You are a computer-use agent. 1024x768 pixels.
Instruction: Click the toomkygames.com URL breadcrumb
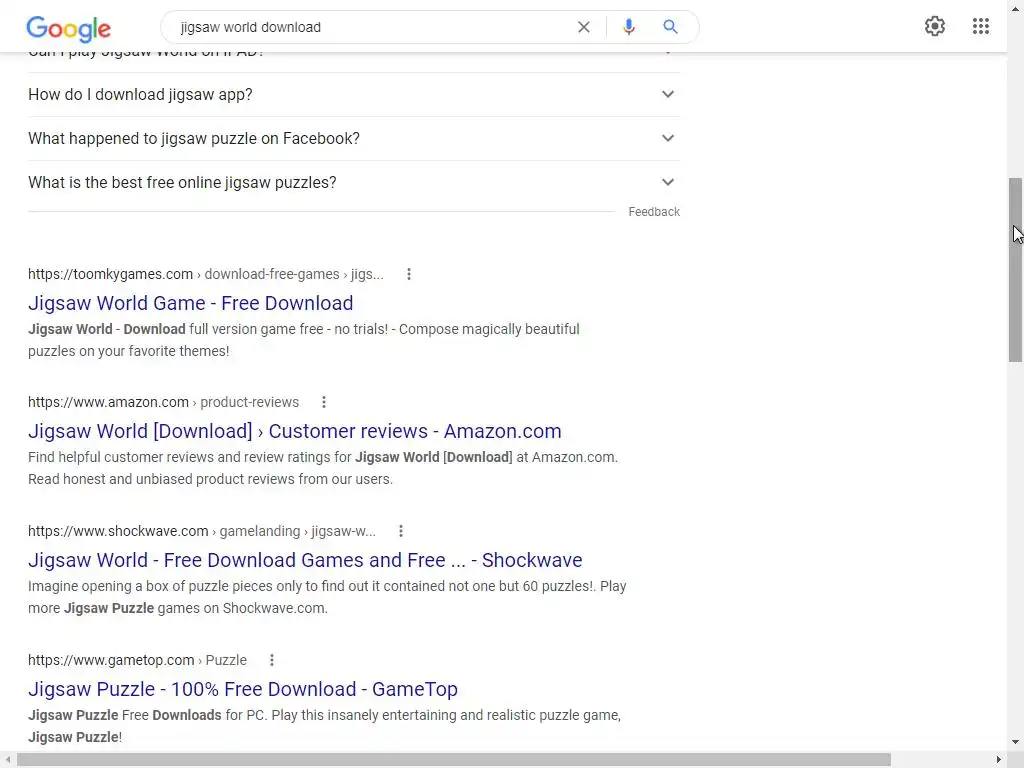click(x=206, y=274)
